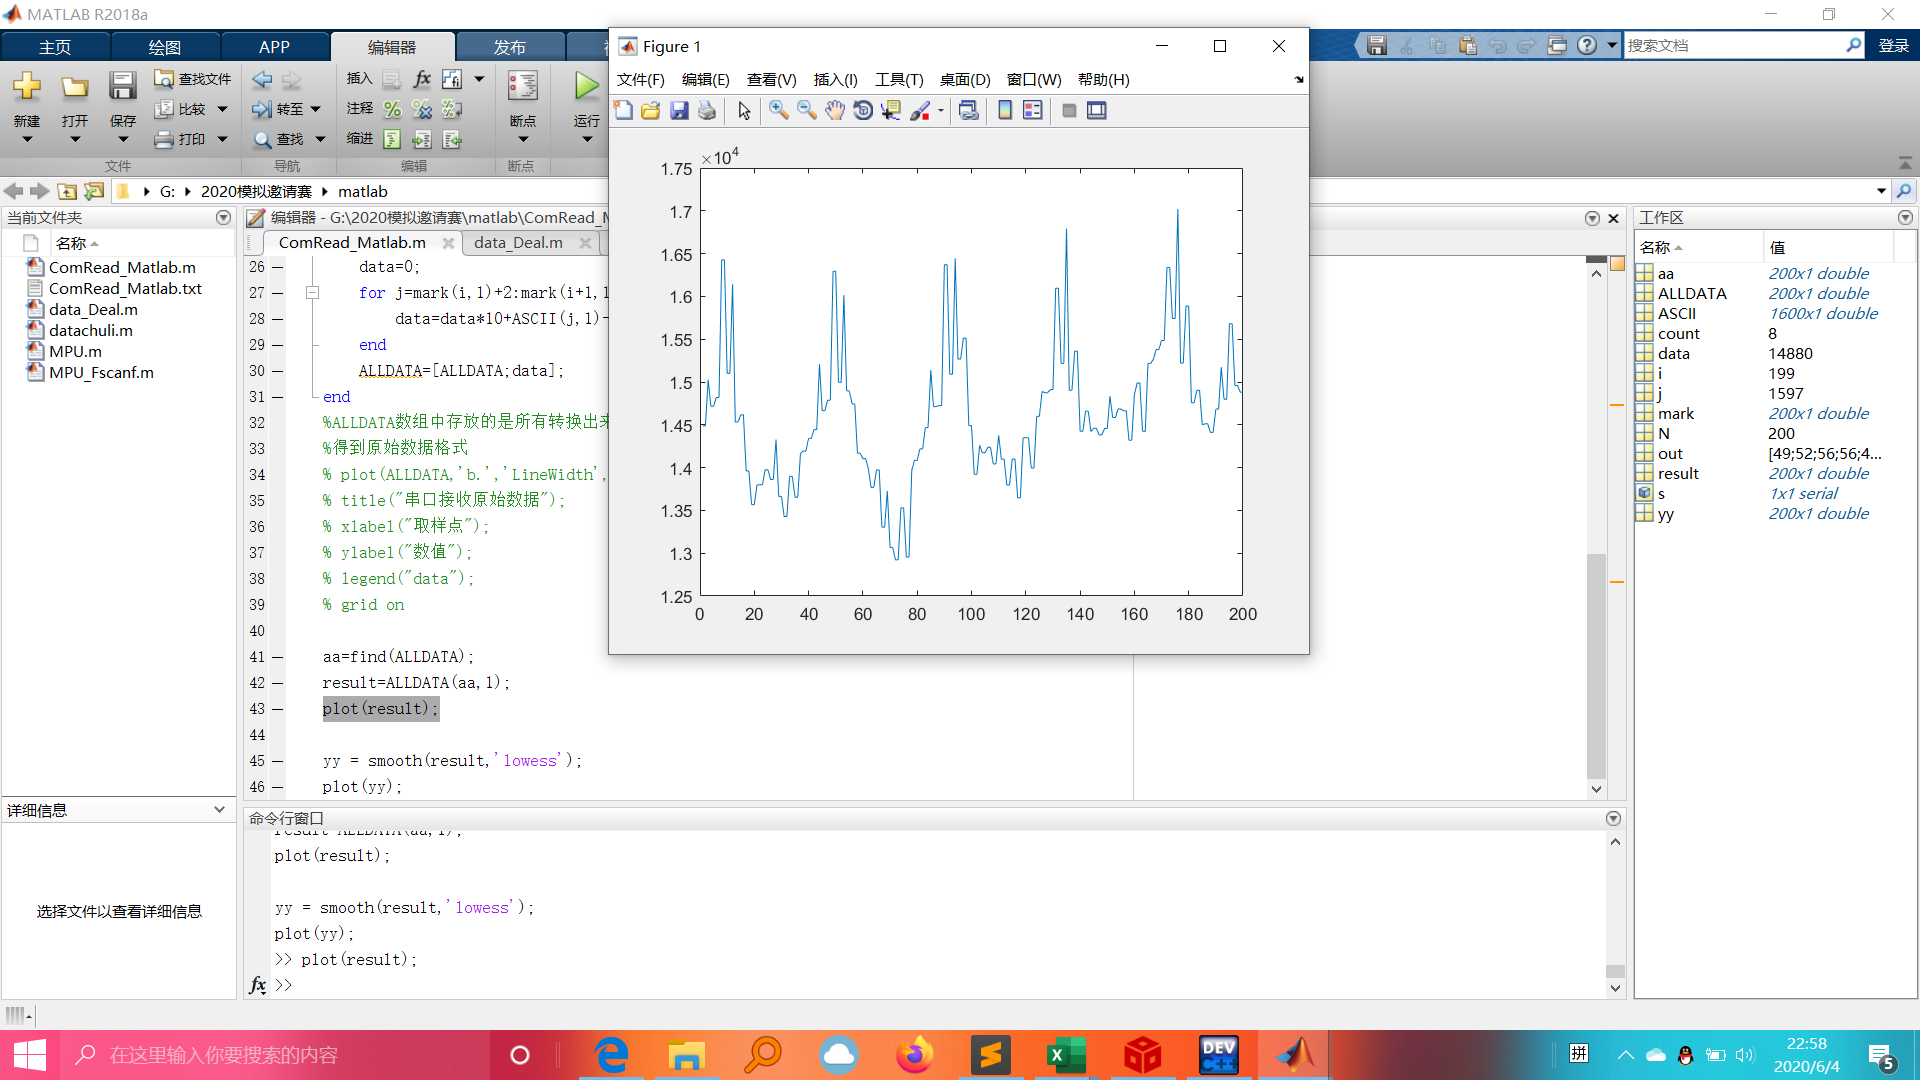
Task: Open 工具(T) menu in Figure 1
Action: [x=895, y=79]
